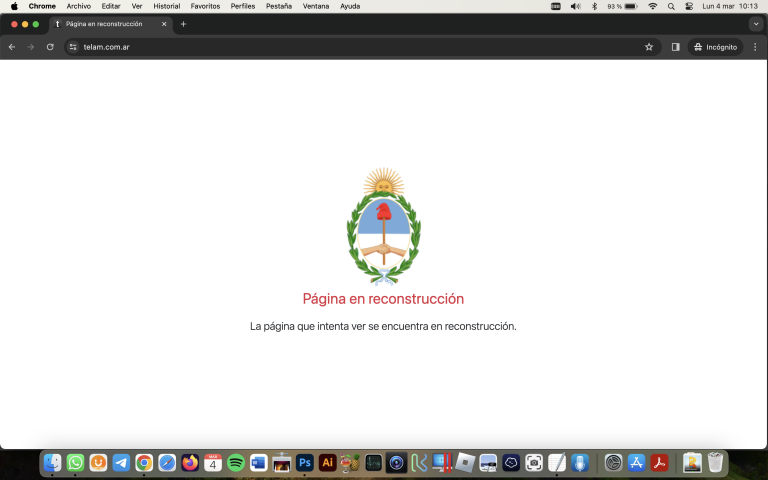View site information icon in address bar

73,47
